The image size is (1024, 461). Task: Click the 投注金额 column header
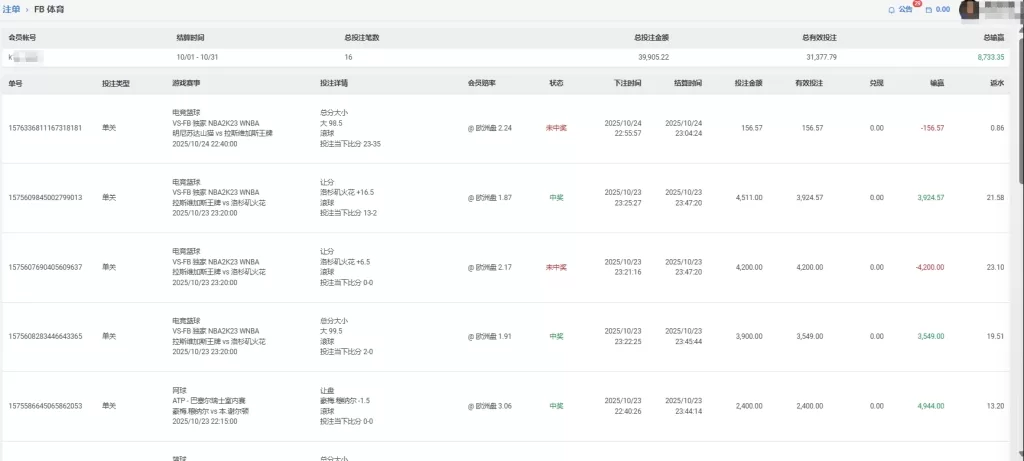748,83
